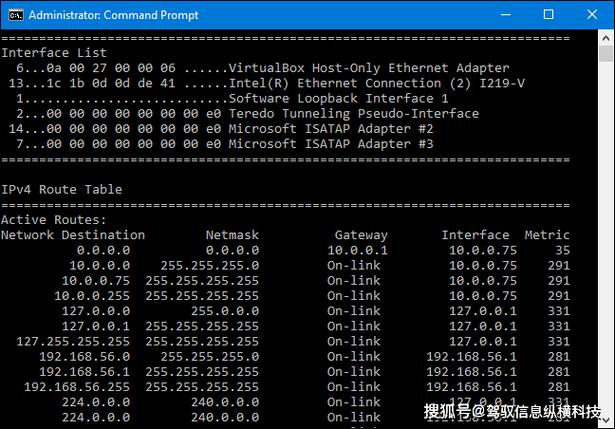Open the Command Prompt system menu icon

tap(16, 15)
